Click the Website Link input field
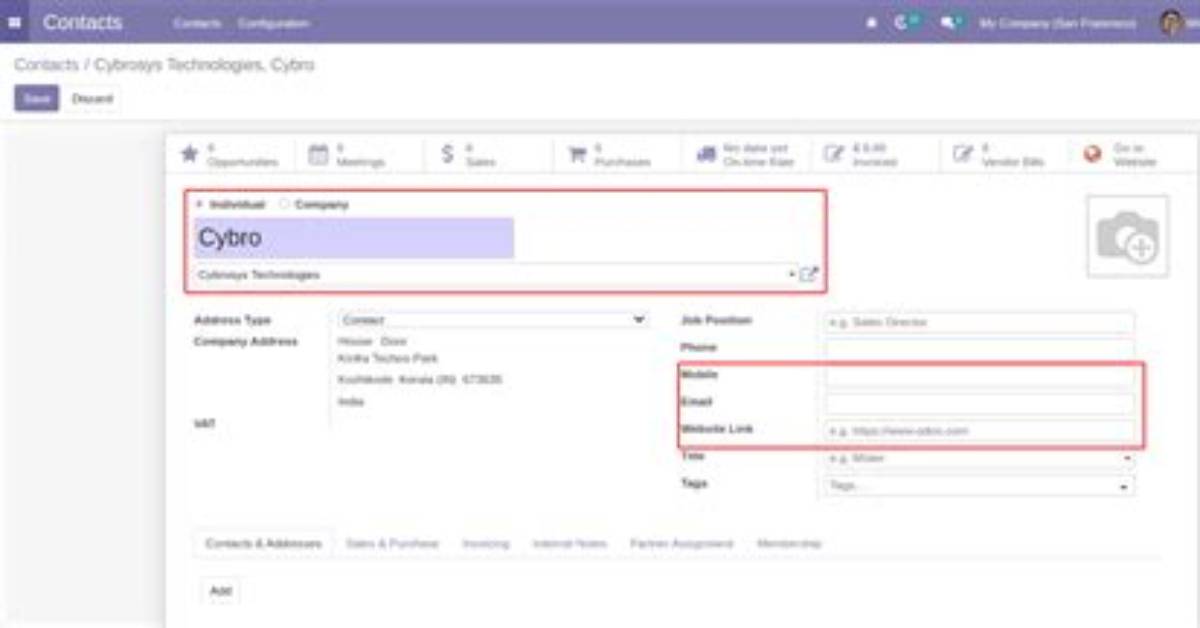The width and height of the screenshot is (1200, 628). click(x=980, y=431)
